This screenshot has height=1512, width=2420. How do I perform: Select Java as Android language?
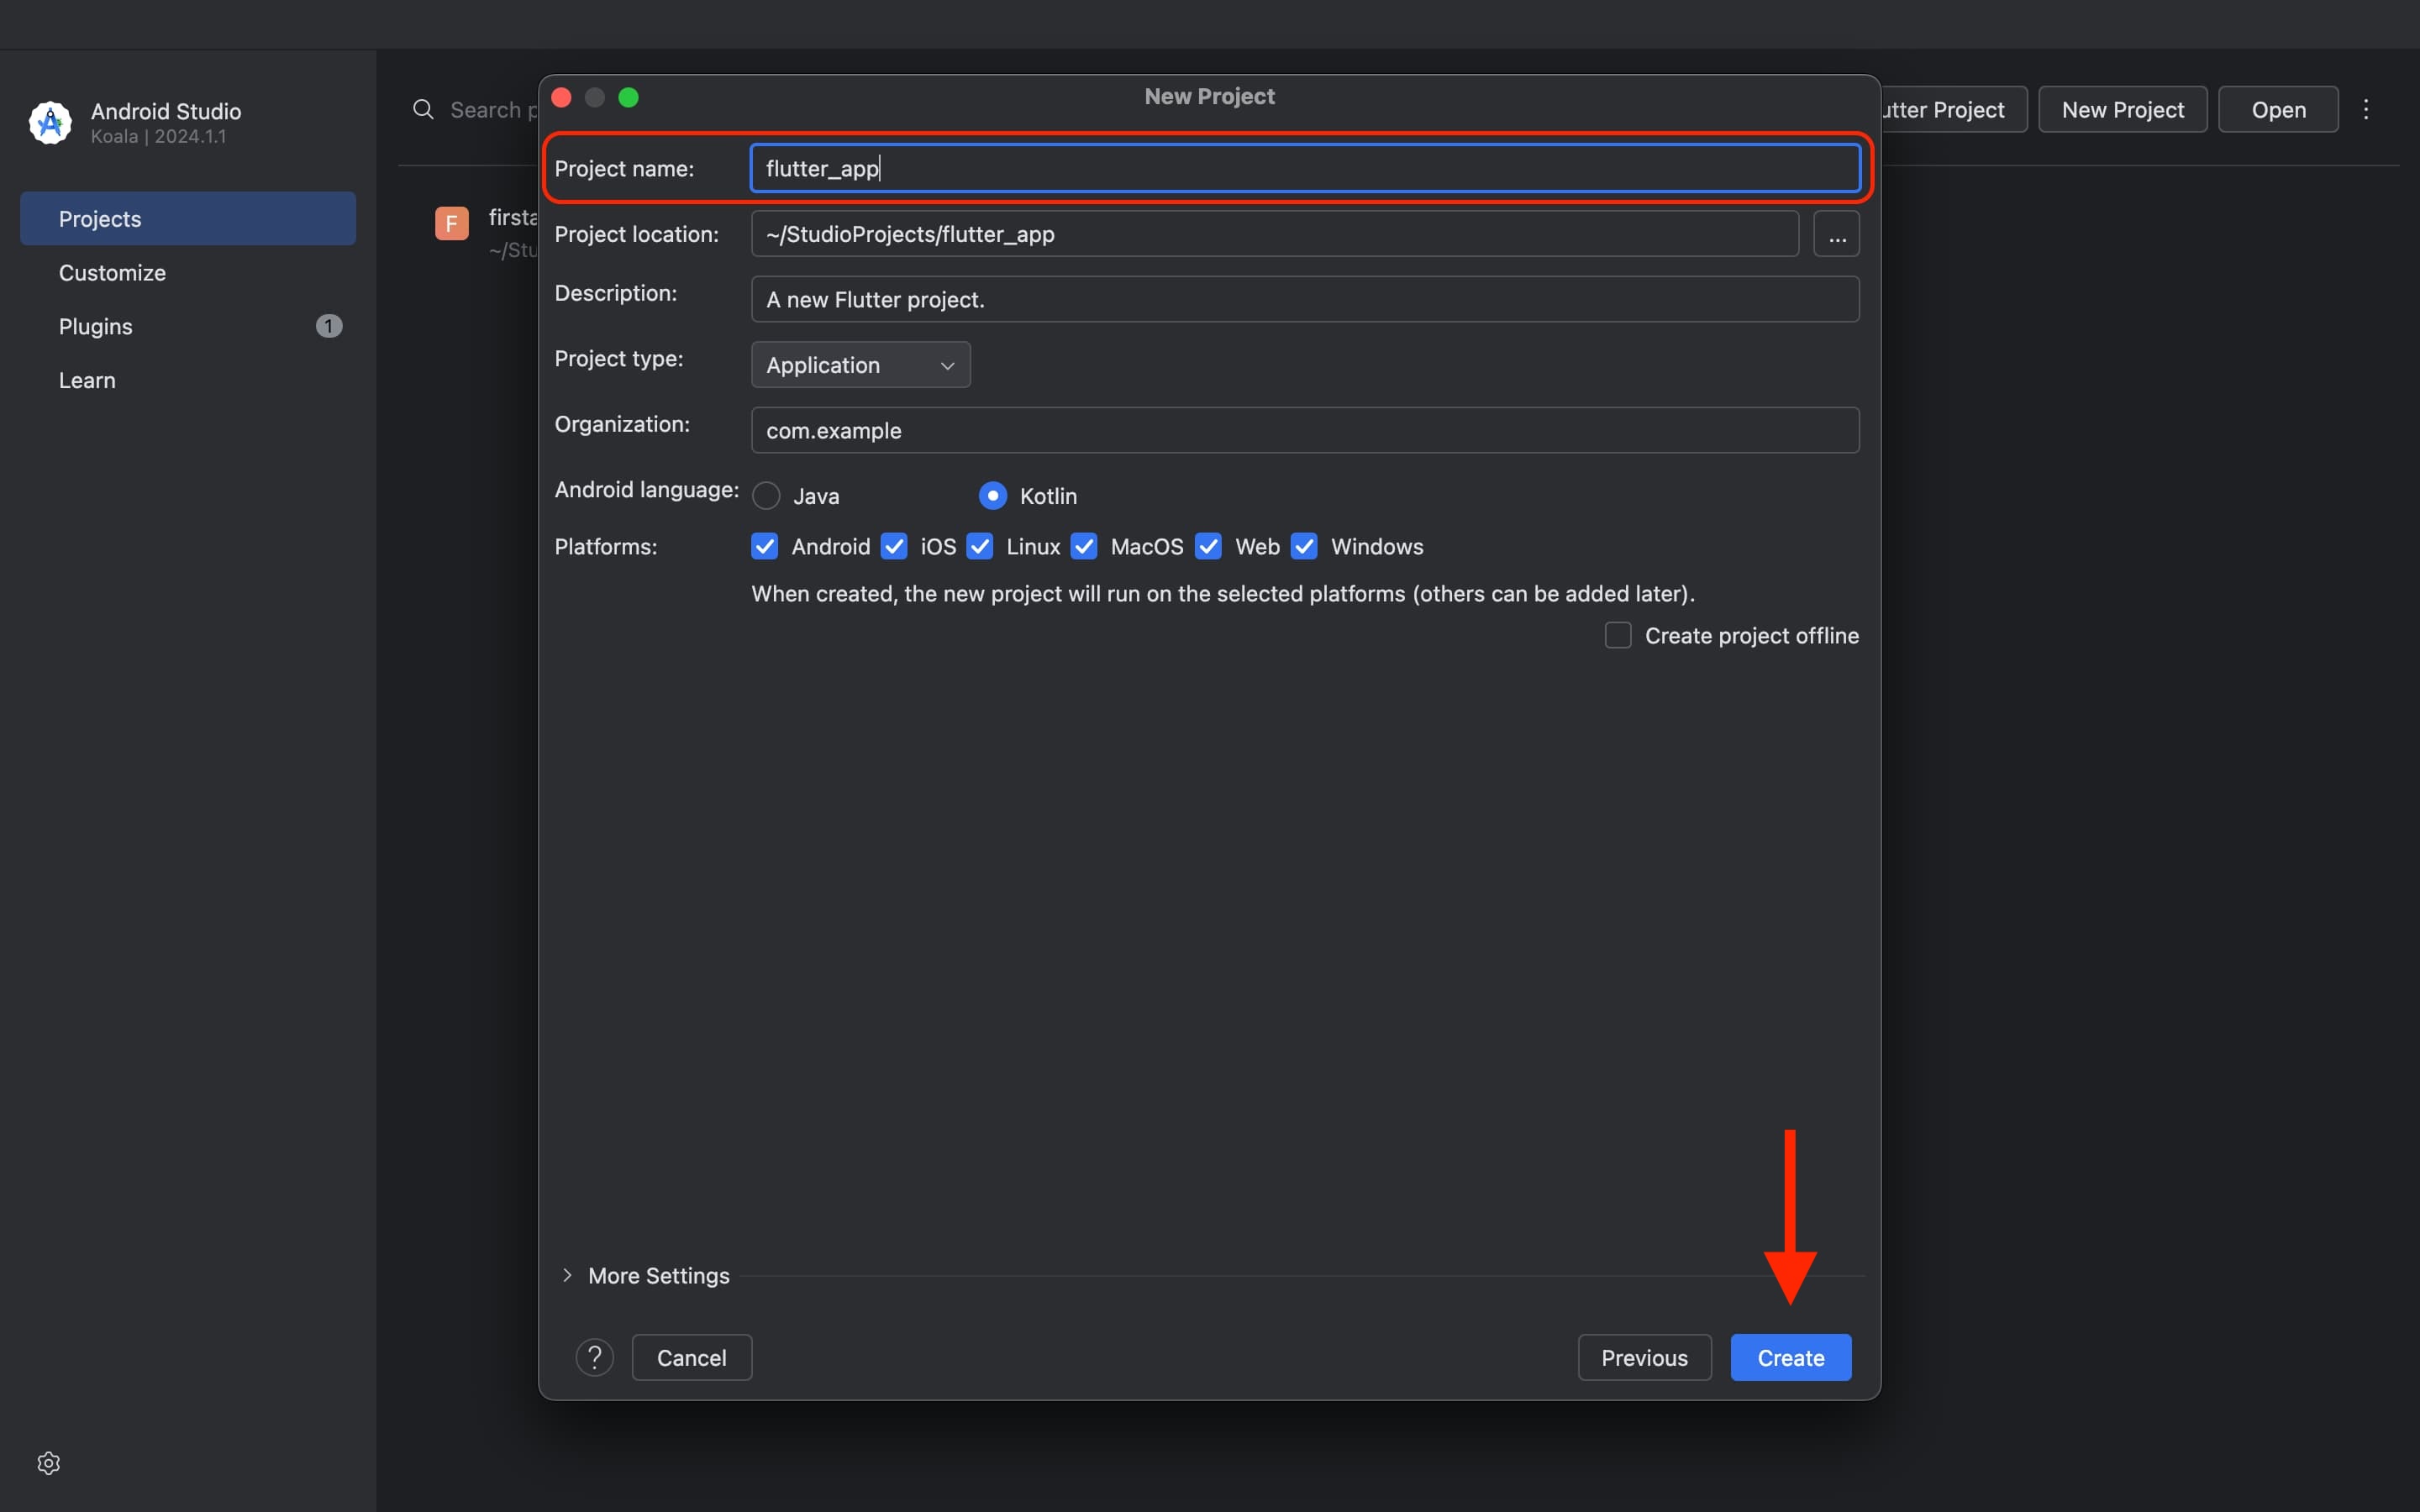tap(767, 496)
